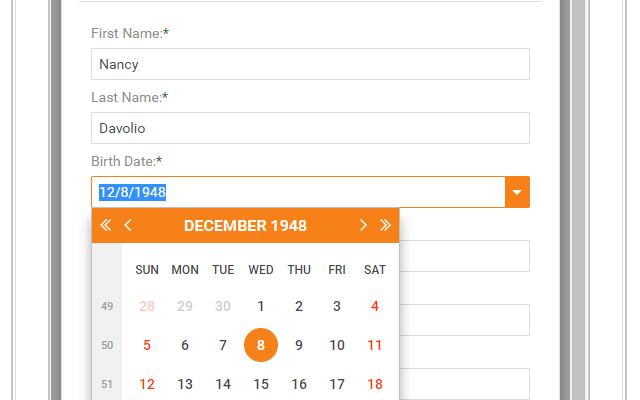The image size is (640, 400).
Task: Go to previous month arrow
Action: click(128, 226)
